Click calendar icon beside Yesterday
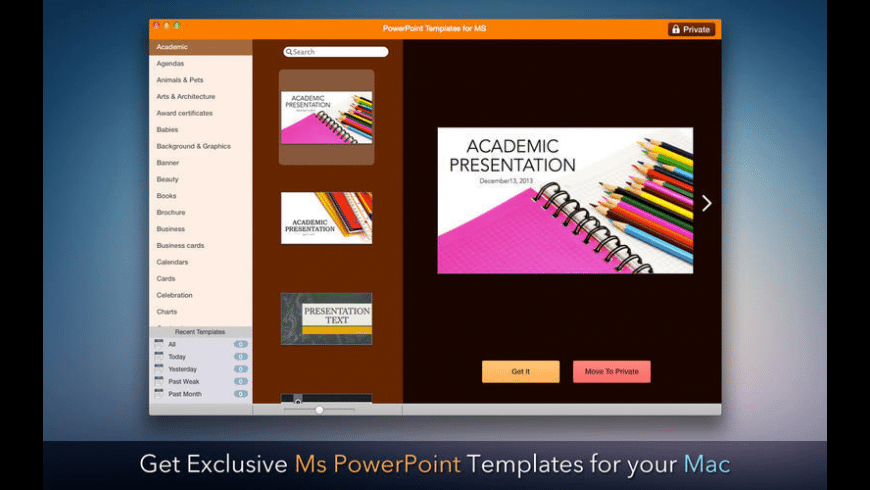The height and width of the screenshot is (490, 870). tap(159, 368)
